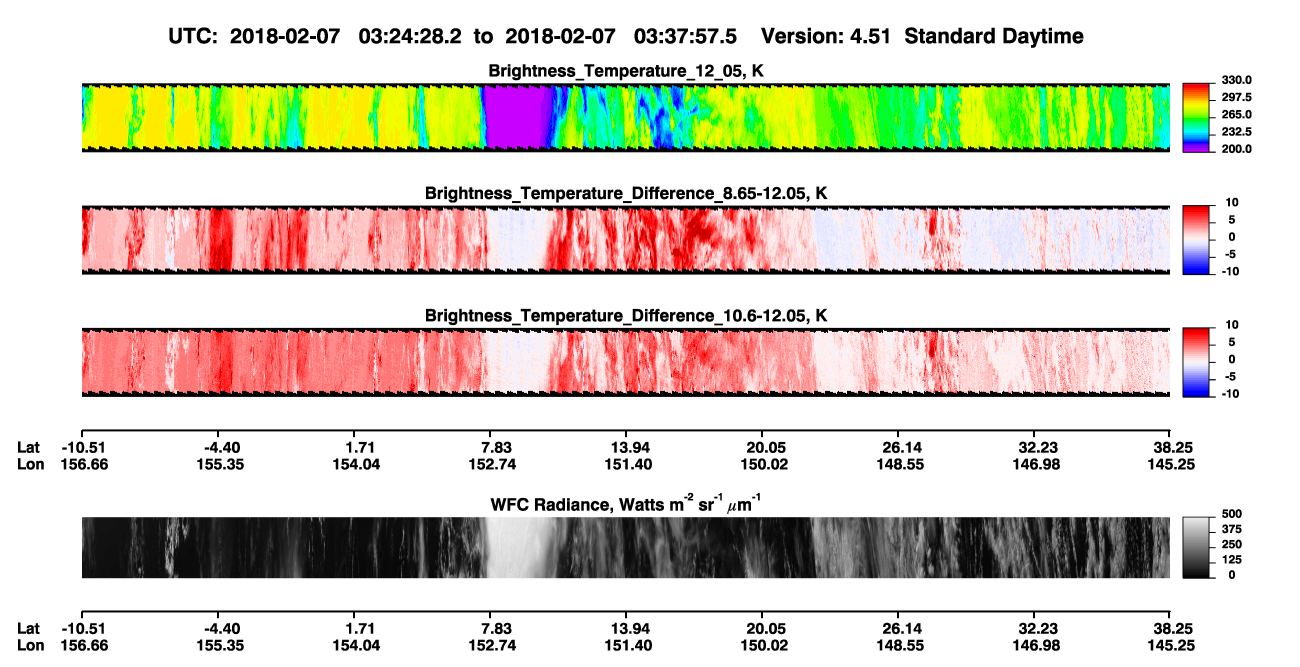
Task: Click the 'Lon' label beneath the 10.6-12.05 panel
Action: [x=30, y=465]
